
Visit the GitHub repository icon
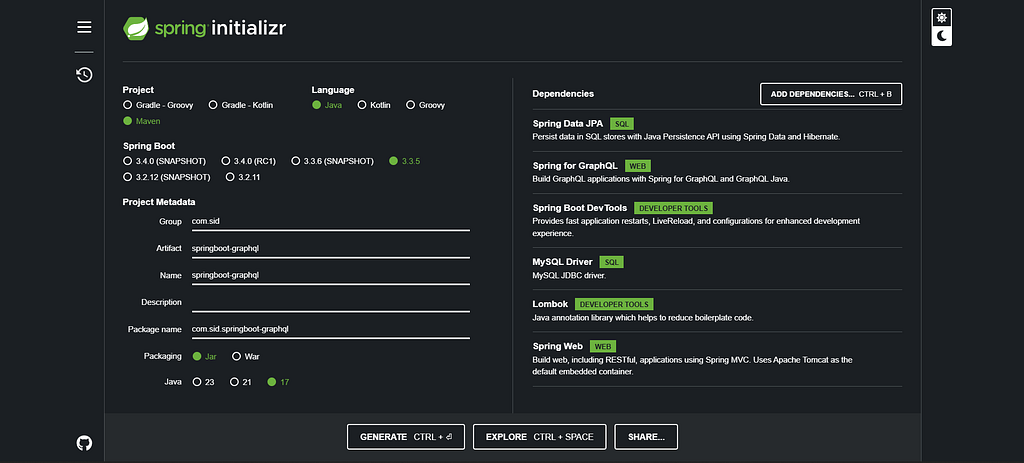click(x=84, y=443)
